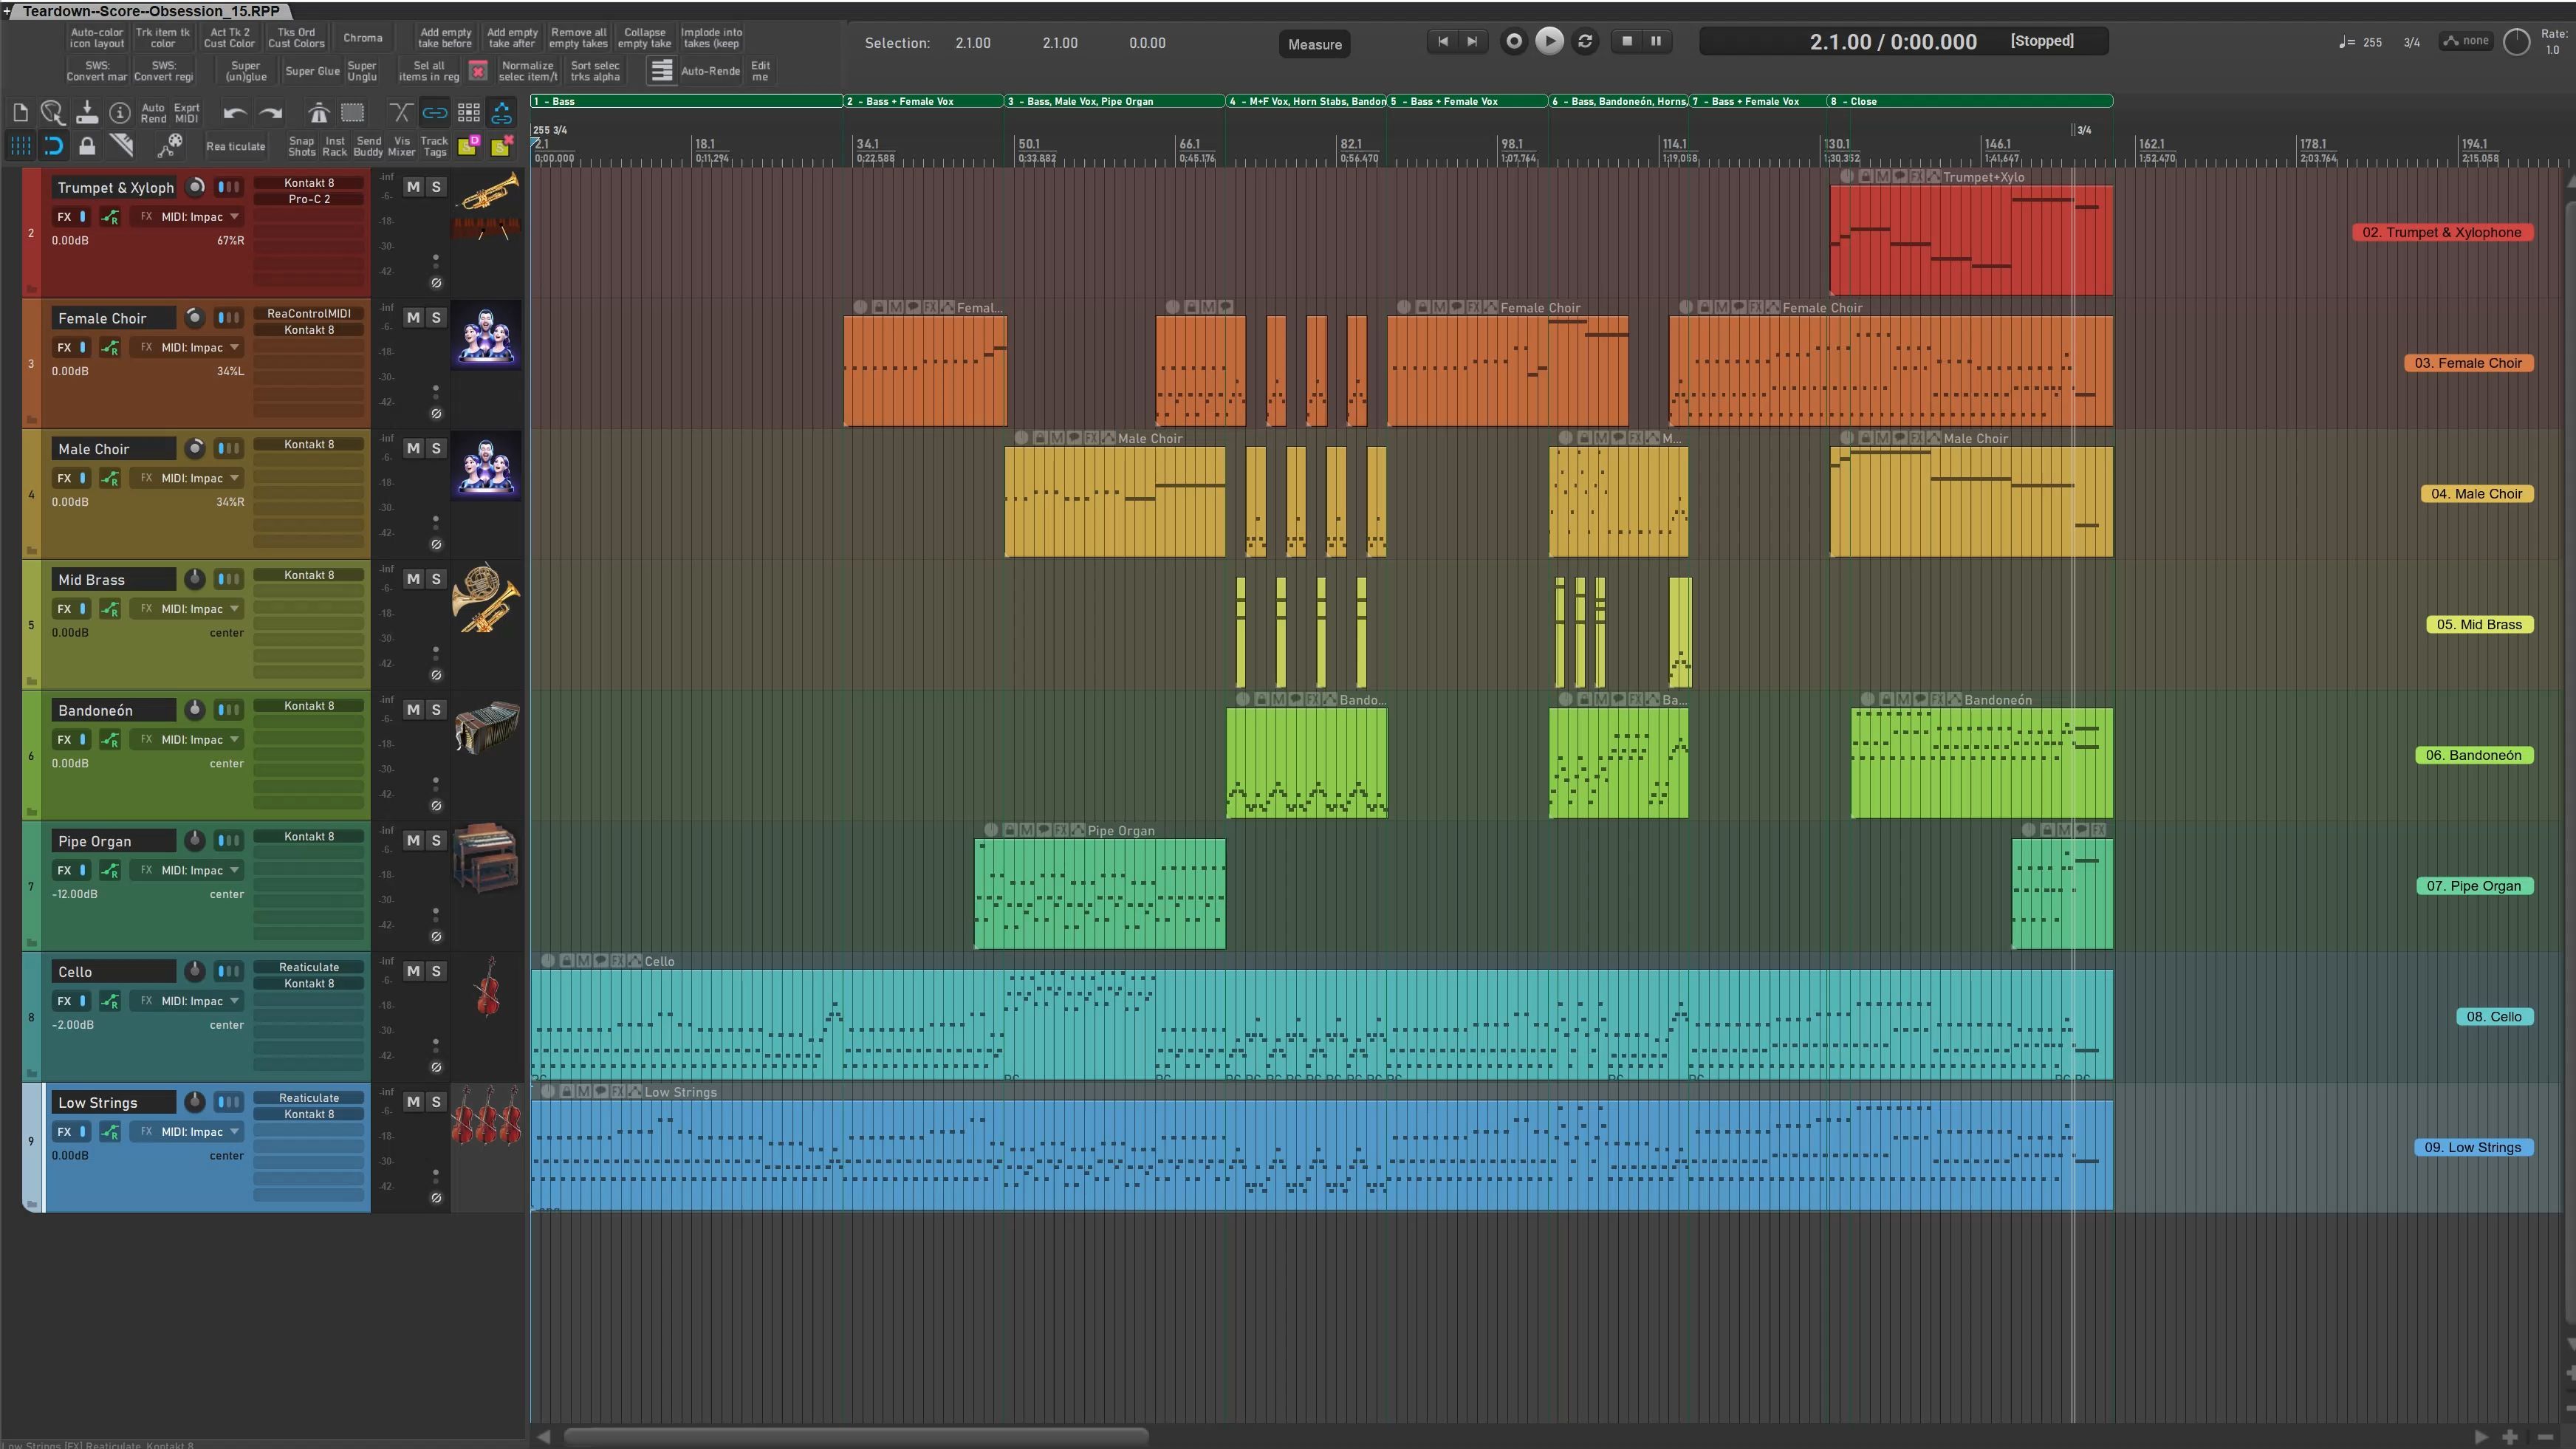Image resolution: width=2576 pixels, height=1449 pixels.
Task: Solo the Cello track
Action: click(x=436, y=971)
